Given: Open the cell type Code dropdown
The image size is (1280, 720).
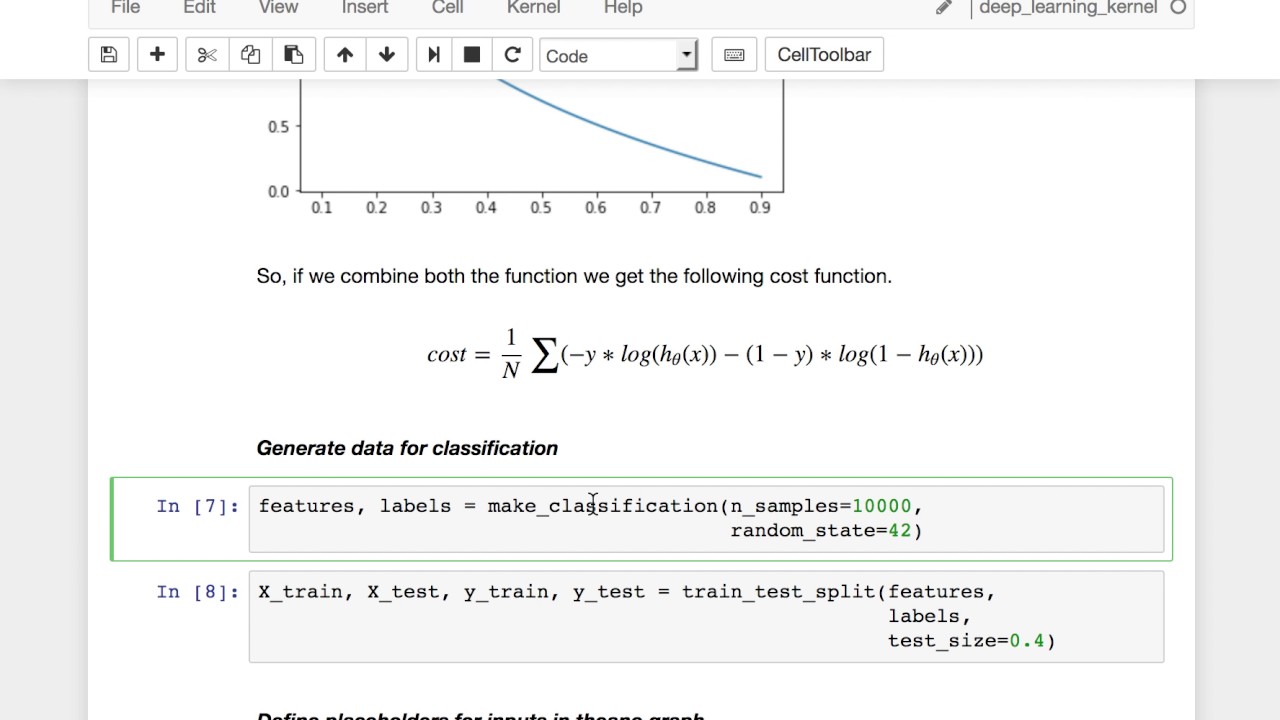Looking at the screenshot, I should (x=618, y=55).
